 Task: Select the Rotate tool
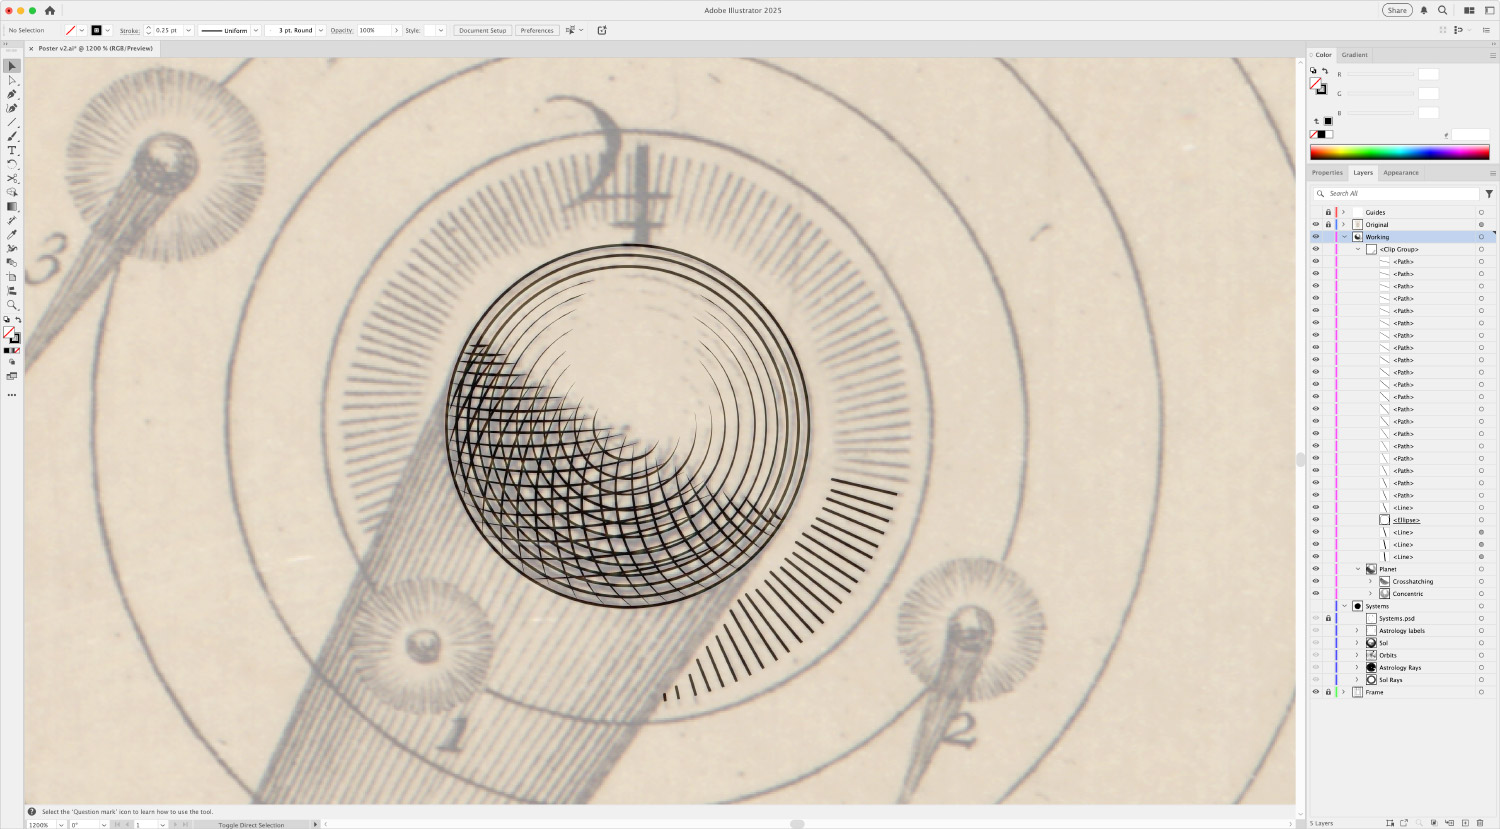[x=12, y=164]
